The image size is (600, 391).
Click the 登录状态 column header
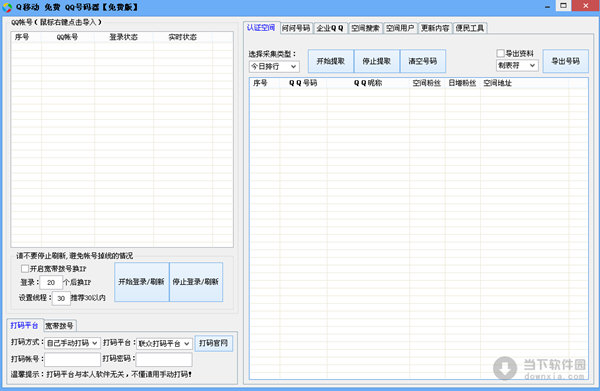coord(123,37)
